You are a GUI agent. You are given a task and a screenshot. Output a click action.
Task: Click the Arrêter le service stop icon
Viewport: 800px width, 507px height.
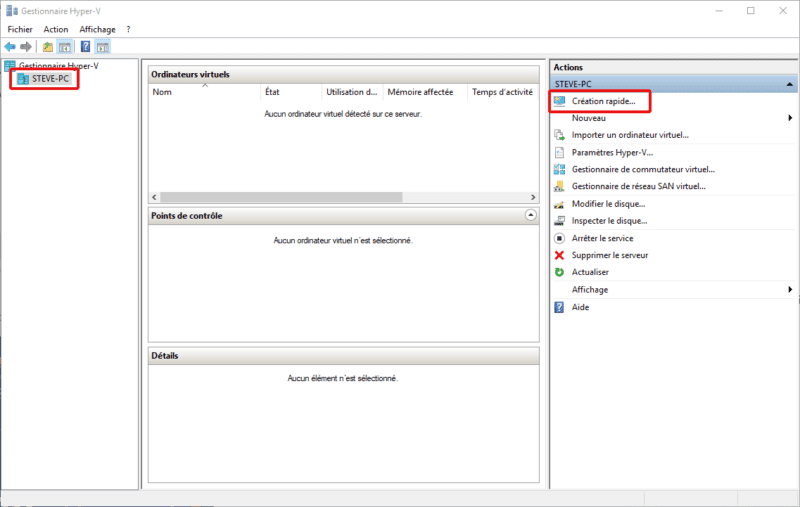(x=560, y=238)
